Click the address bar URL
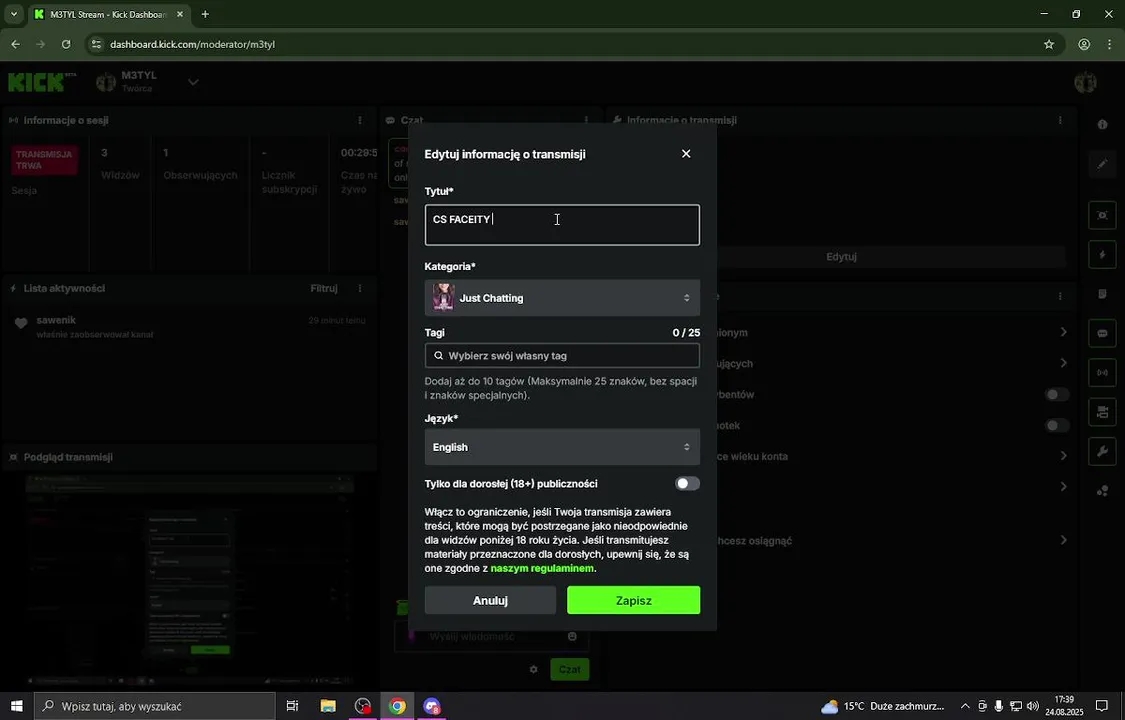The width and height of the screenshot is (1125, 720). (x=192, y=44)
